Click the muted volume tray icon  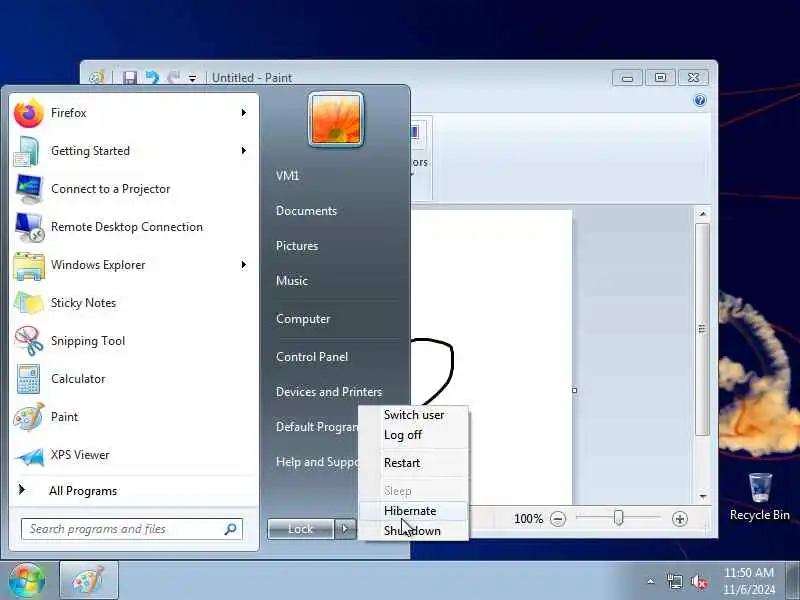coord(699,581)
